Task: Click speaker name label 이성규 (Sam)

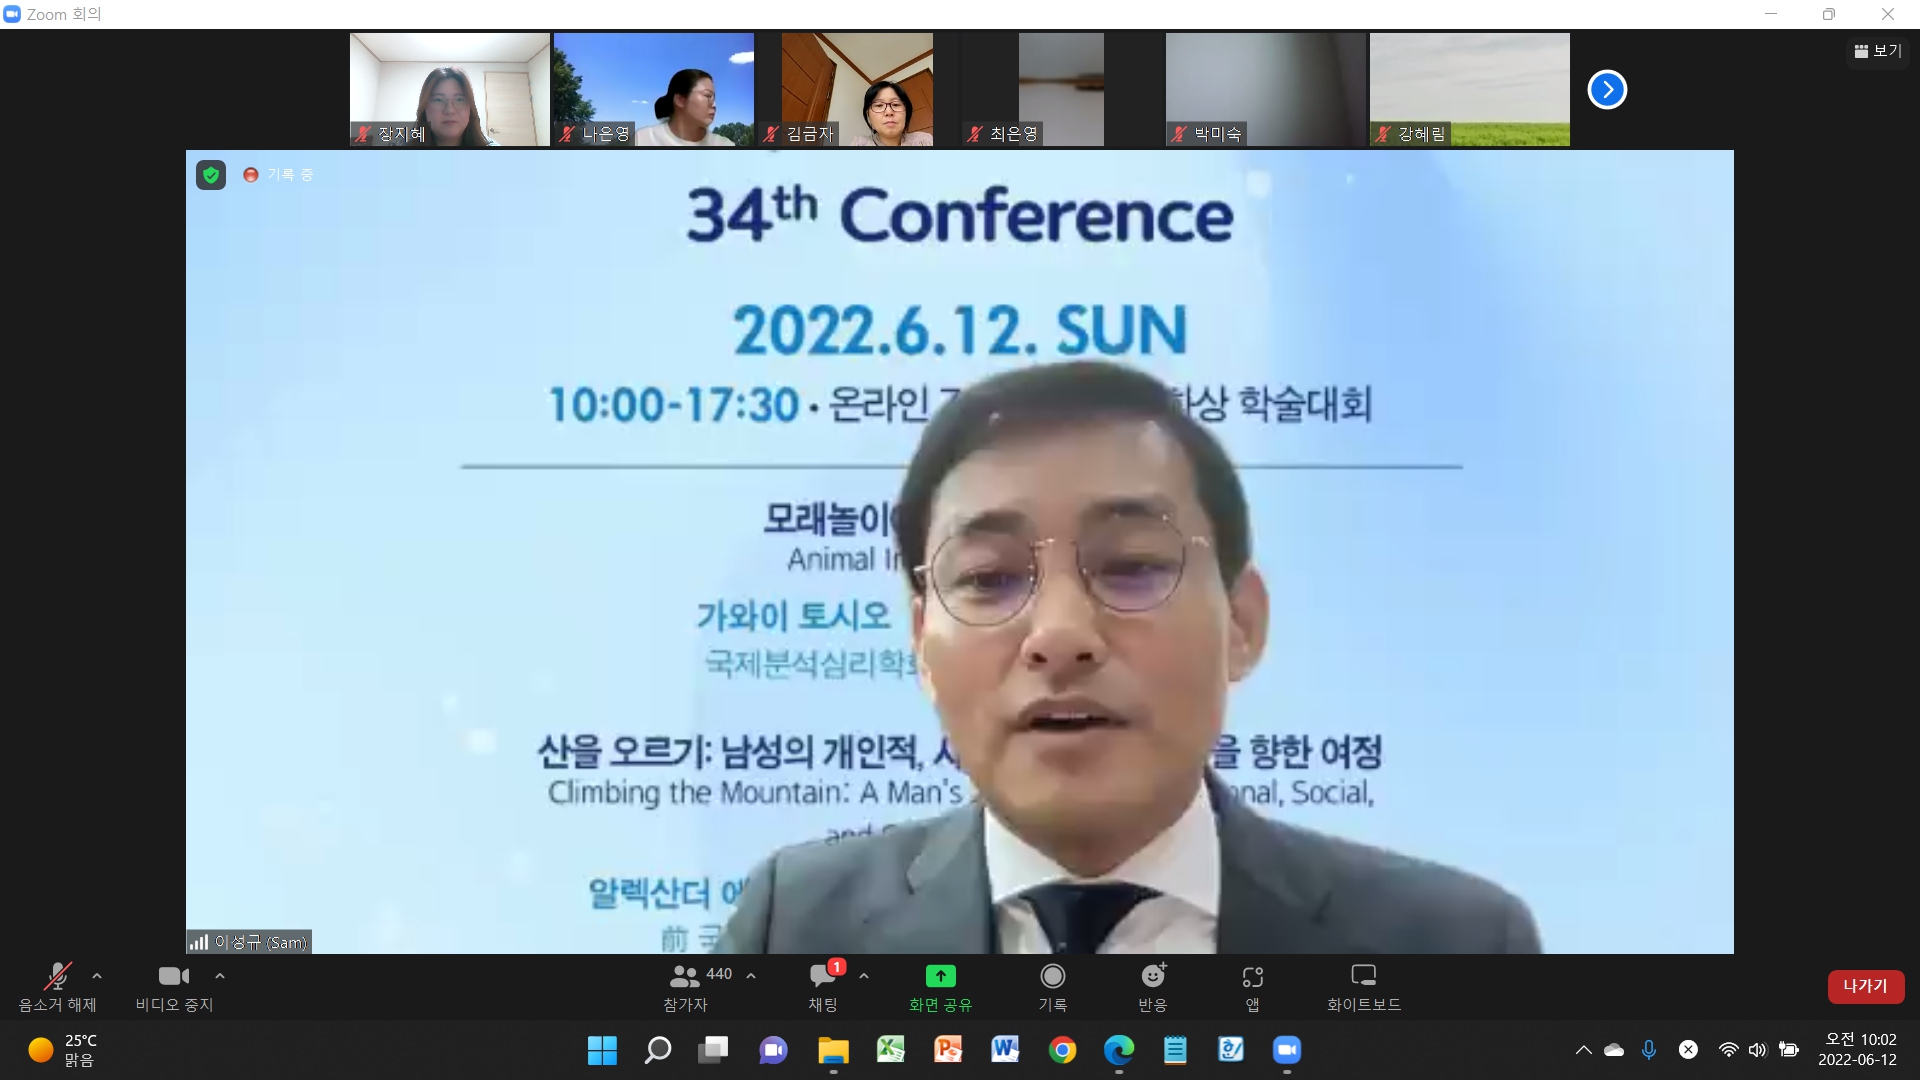Action: pos(249,942)
